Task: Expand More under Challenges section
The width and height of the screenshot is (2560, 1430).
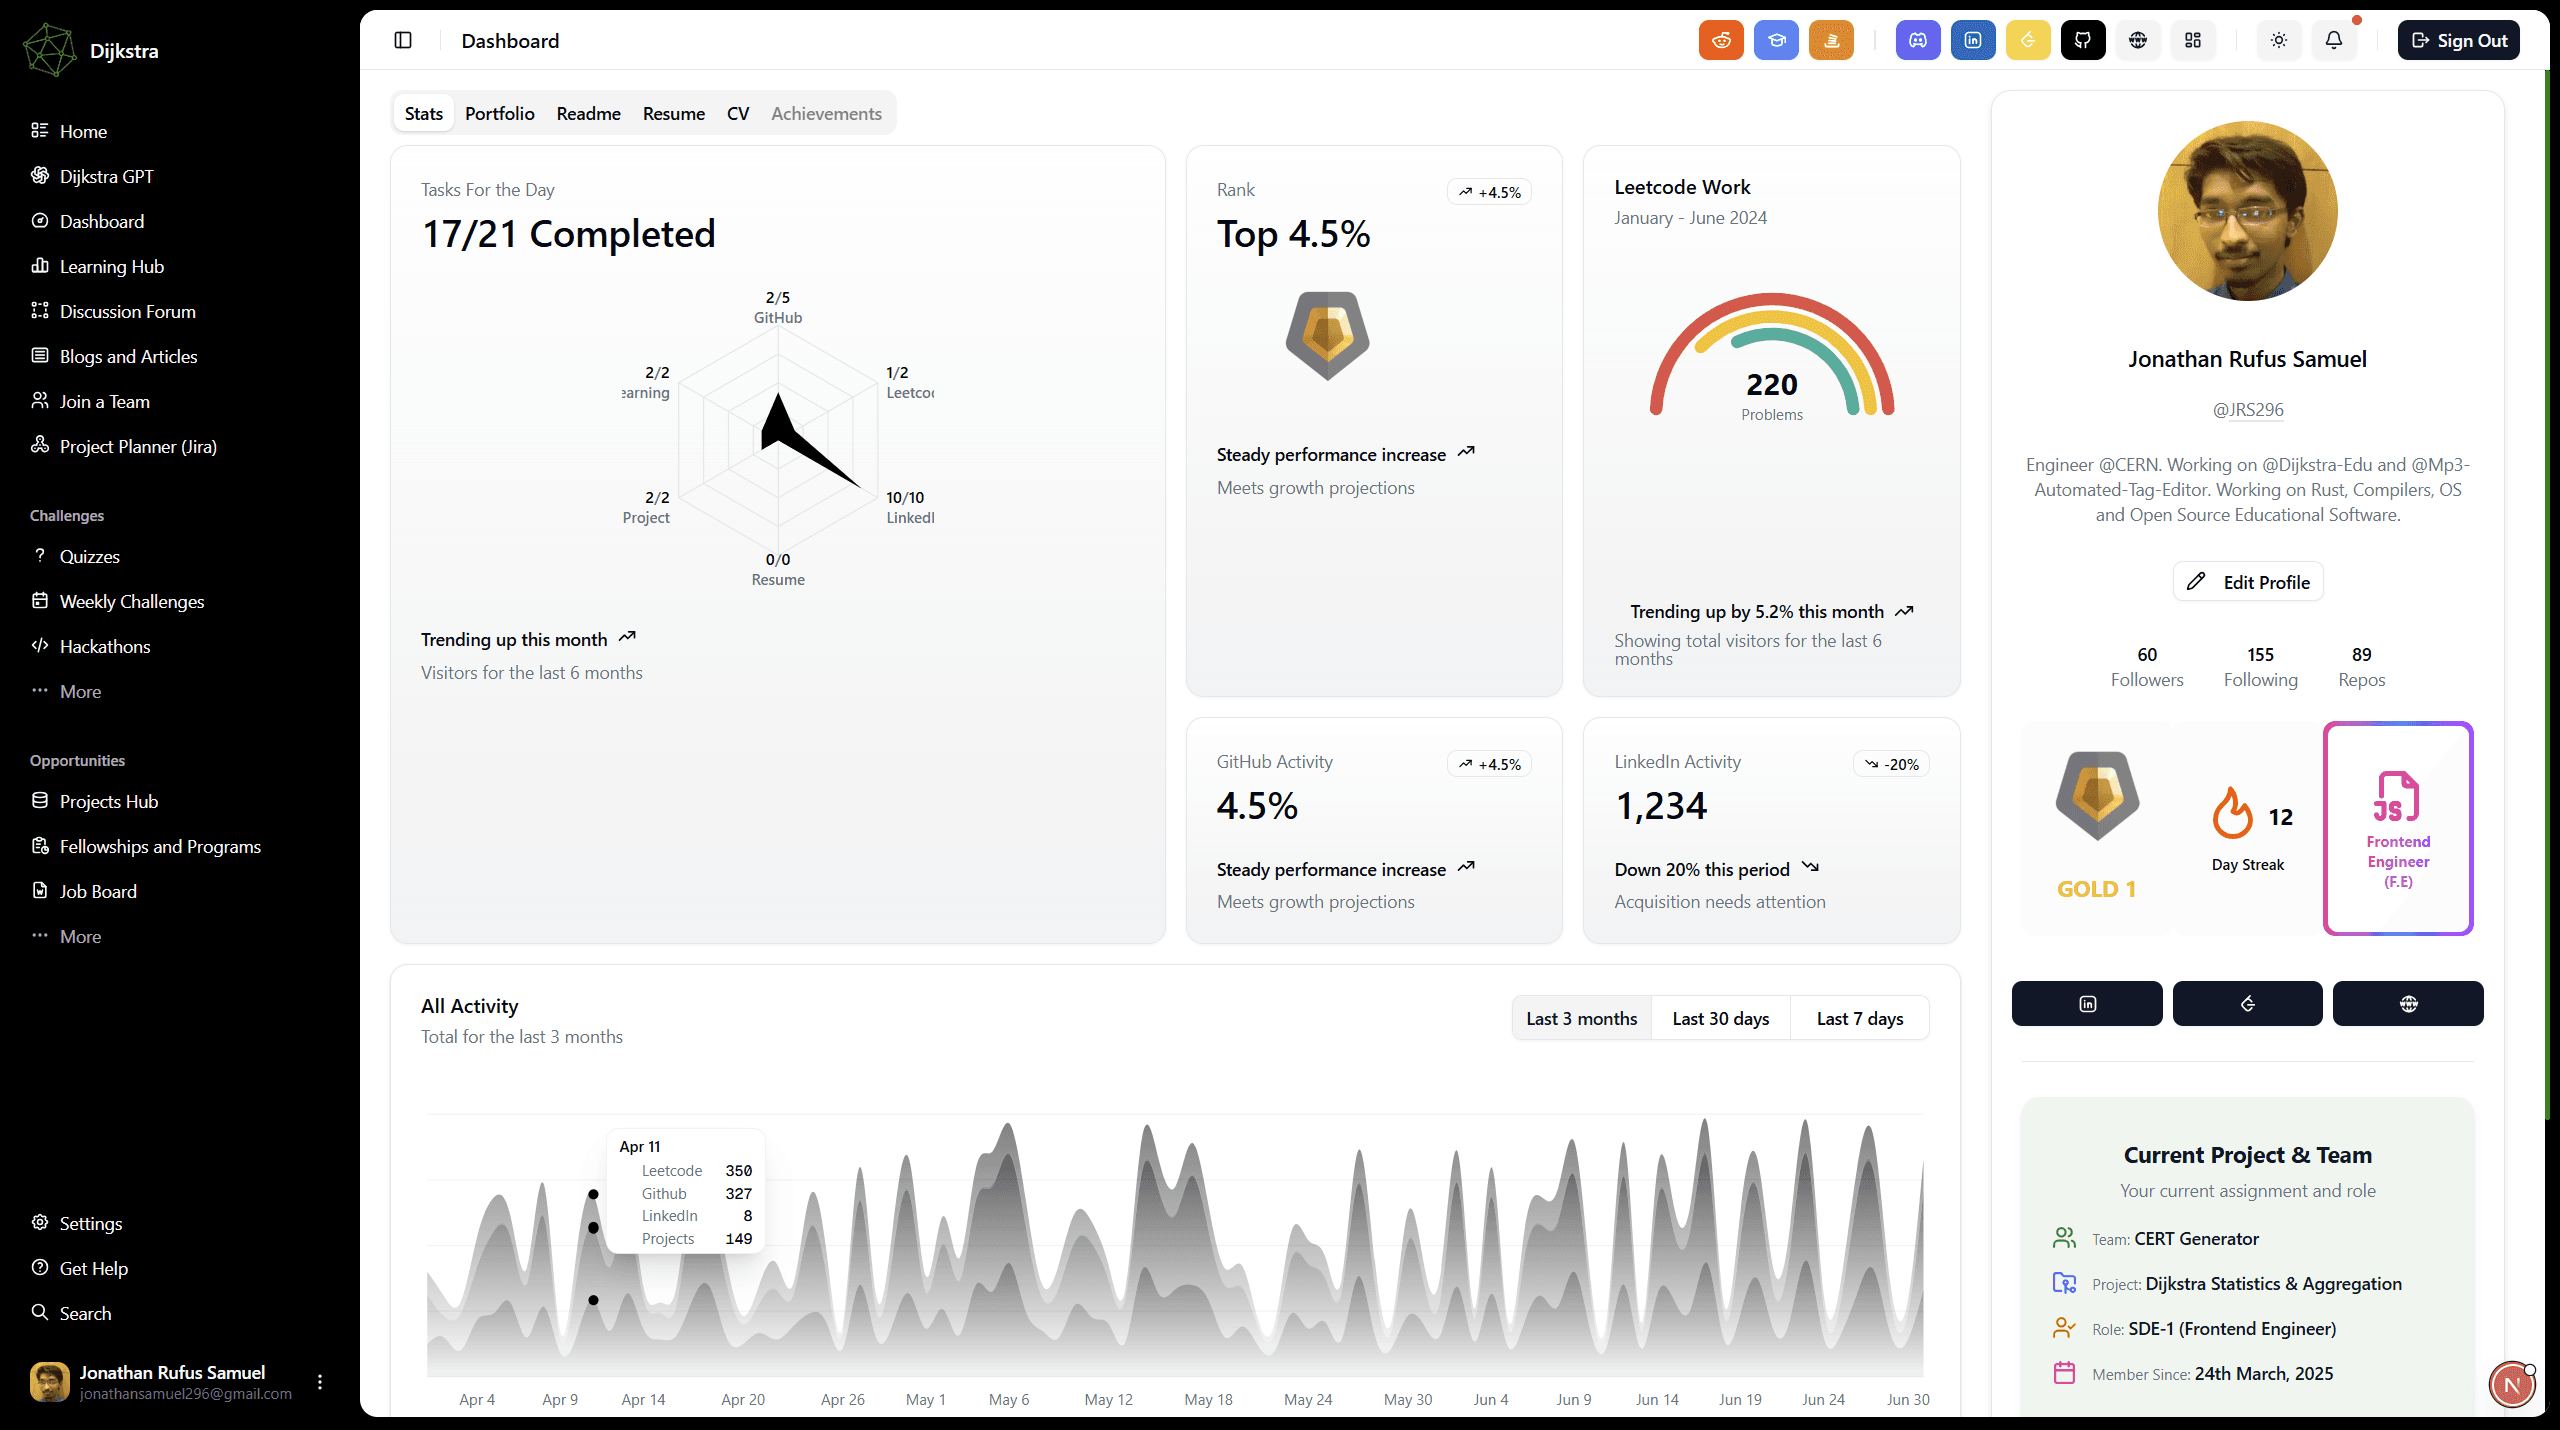Action: (80, 691)
